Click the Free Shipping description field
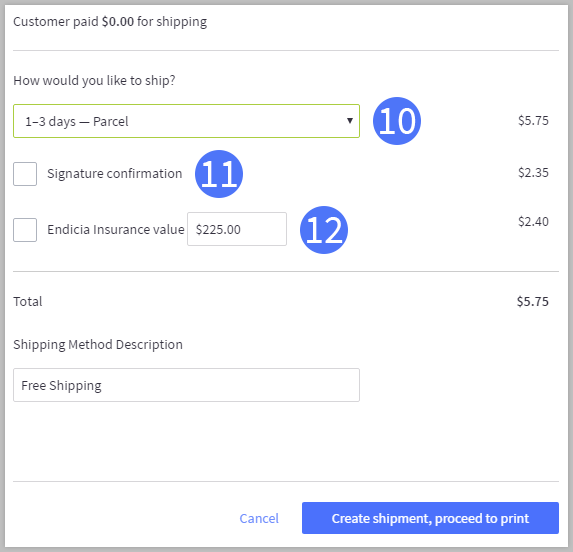Screen dimensions: 573x552 point(186,385)
